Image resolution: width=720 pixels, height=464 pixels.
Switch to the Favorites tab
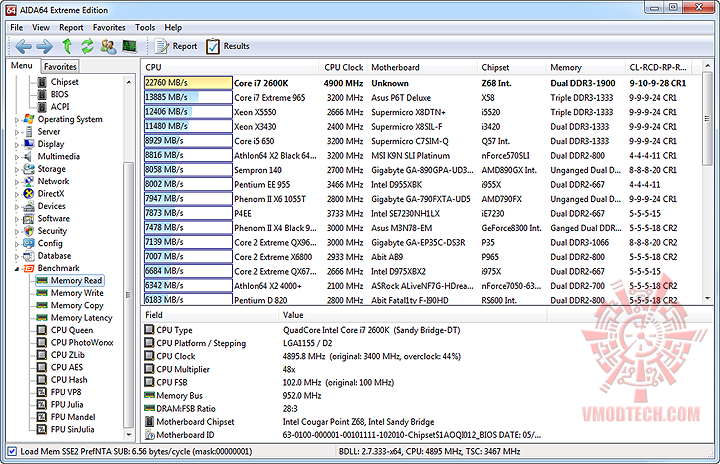point(60,67)
